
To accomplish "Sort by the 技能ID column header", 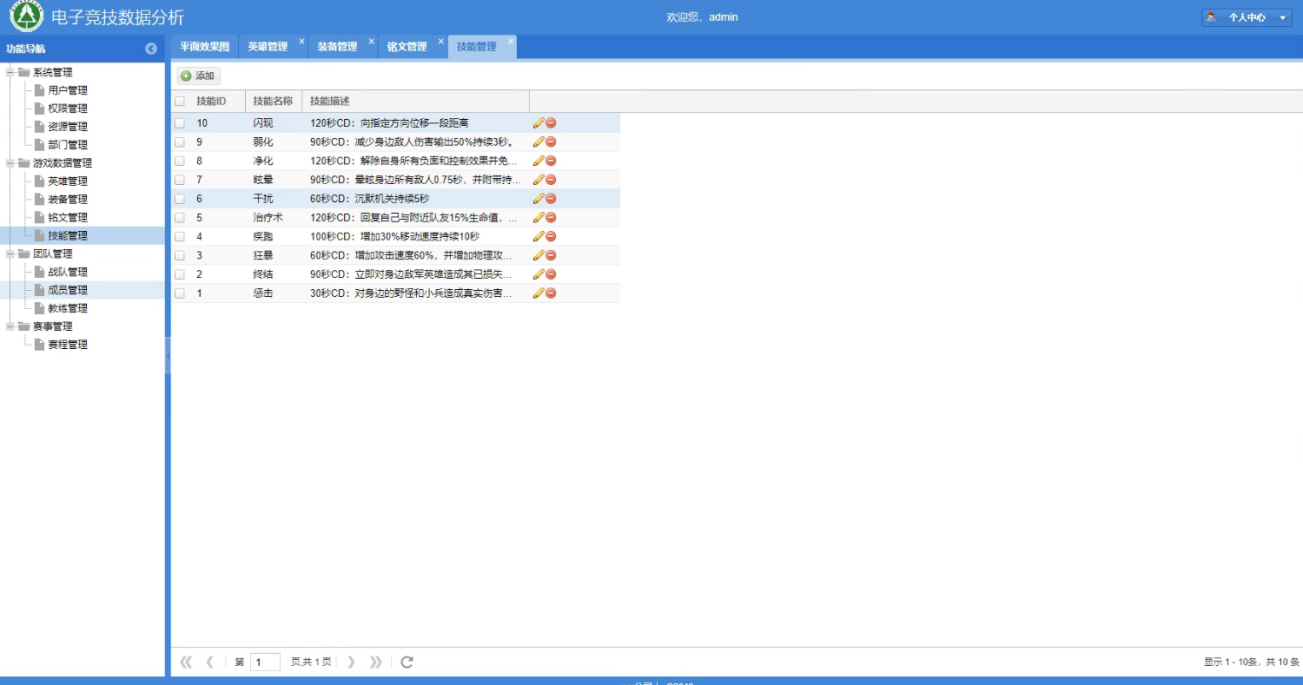I will [x=216, y=101].
